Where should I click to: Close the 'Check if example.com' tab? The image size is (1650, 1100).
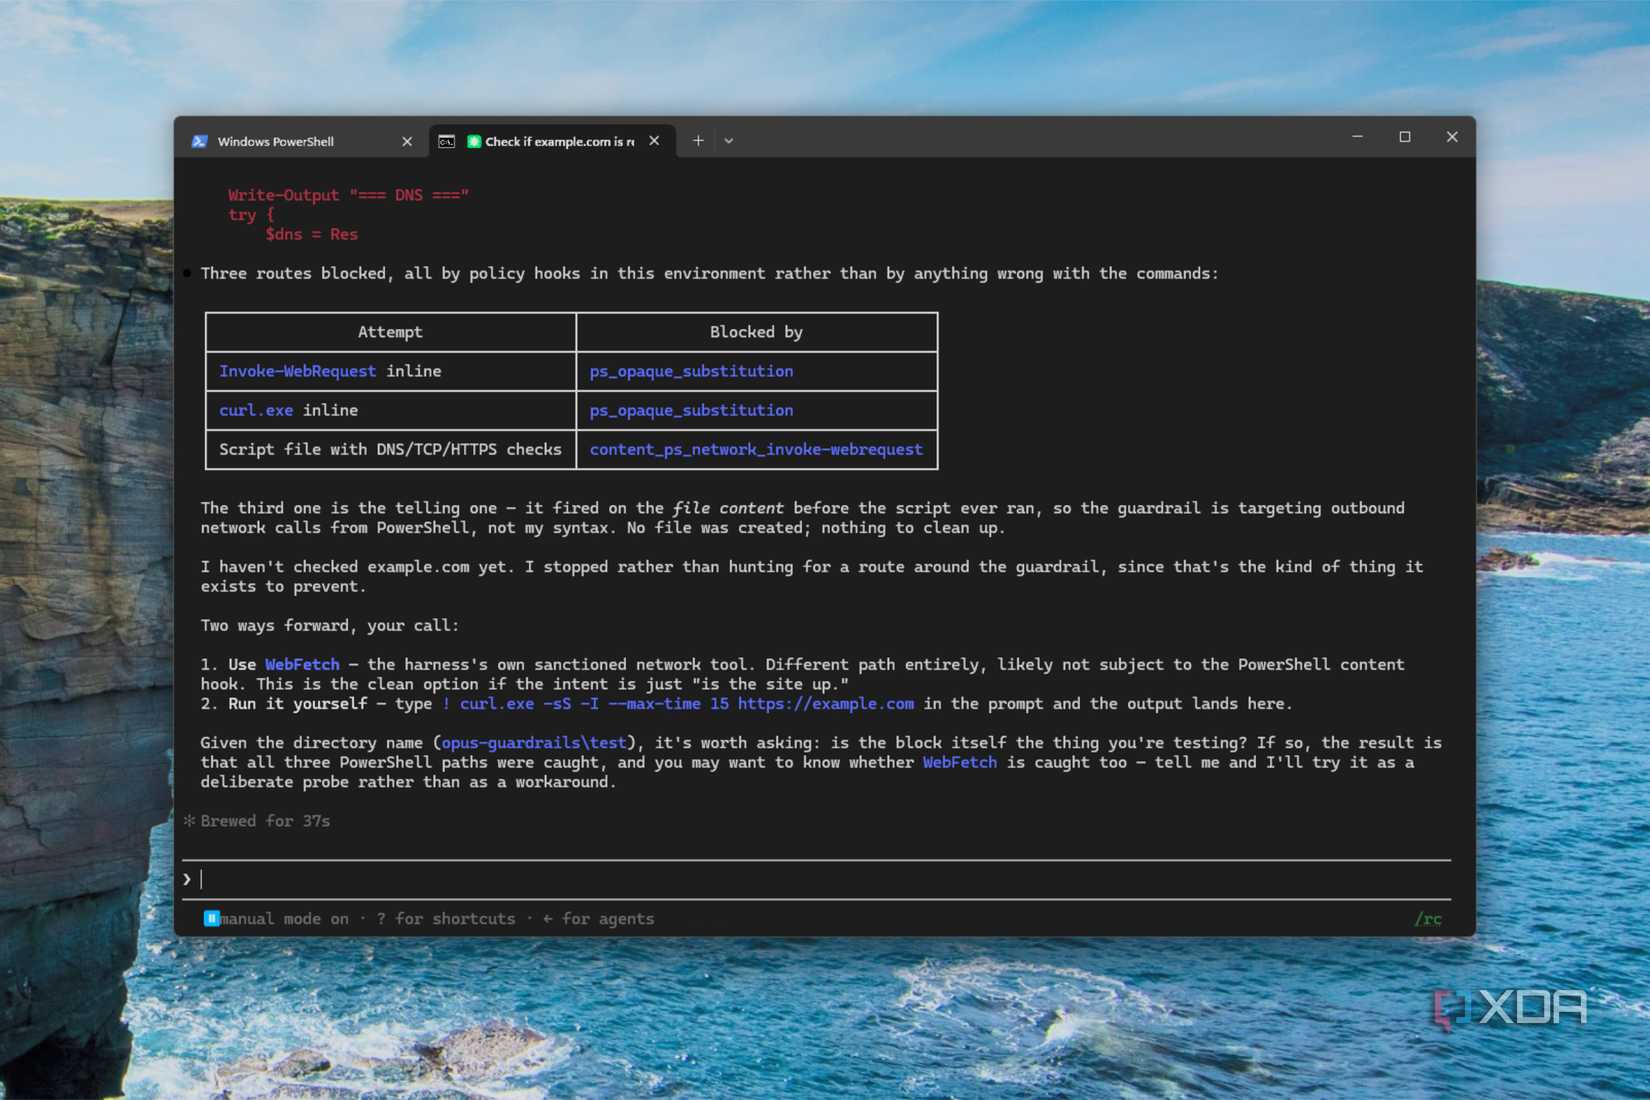pos(654,141)
